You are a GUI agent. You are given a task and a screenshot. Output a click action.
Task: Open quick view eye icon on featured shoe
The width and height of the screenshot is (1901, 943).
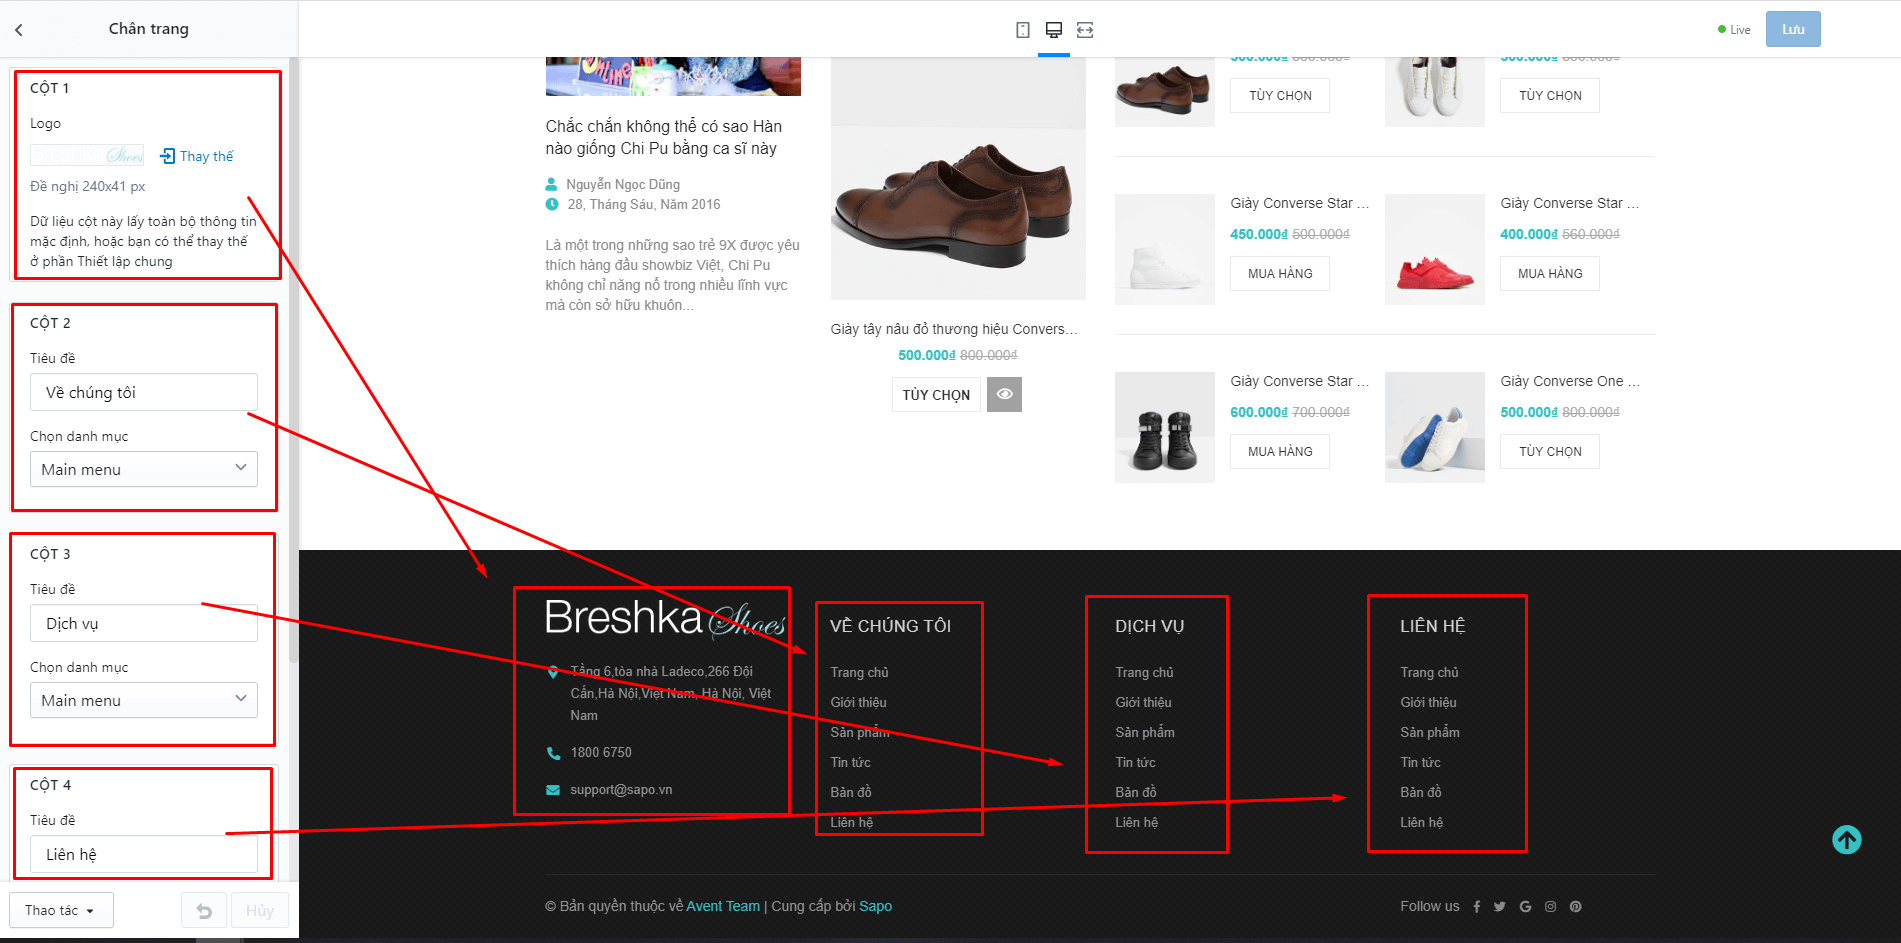tap(1004, 394)
